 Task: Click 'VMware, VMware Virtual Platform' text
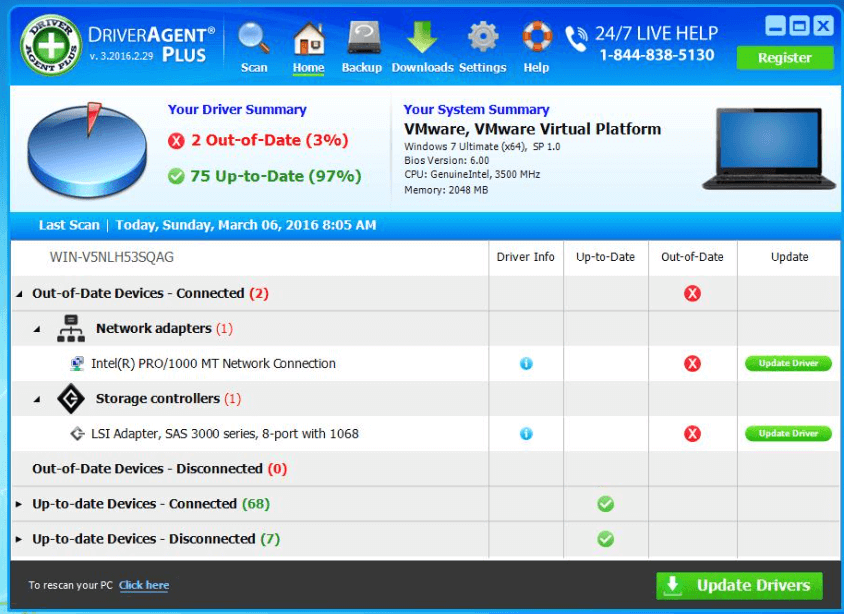click(532, 129)
